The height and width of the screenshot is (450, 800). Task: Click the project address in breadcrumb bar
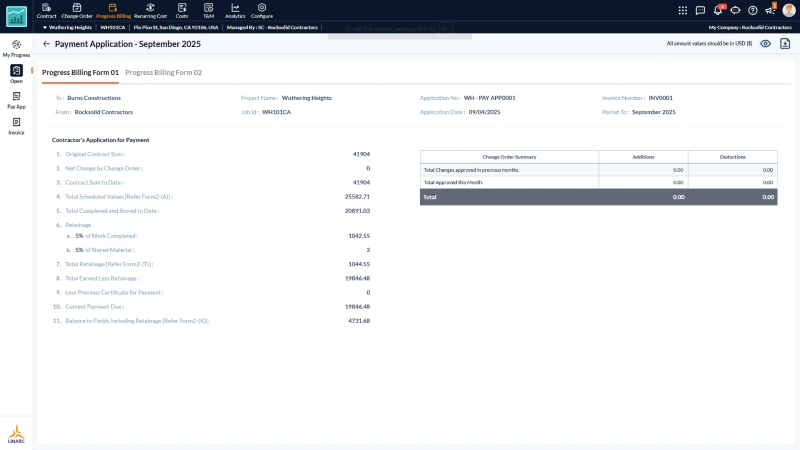coord(176,28)
